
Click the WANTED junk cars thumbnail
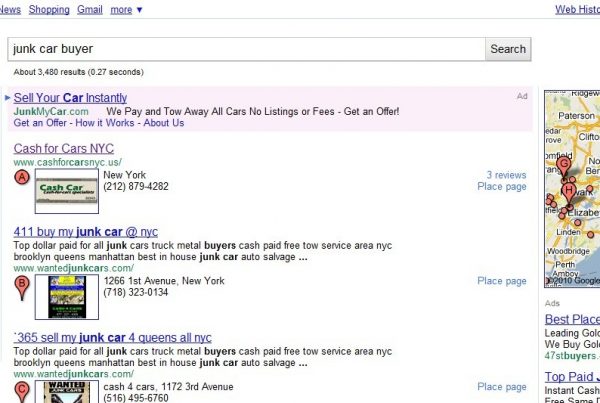pyautogui.click(x=67, y=392)
